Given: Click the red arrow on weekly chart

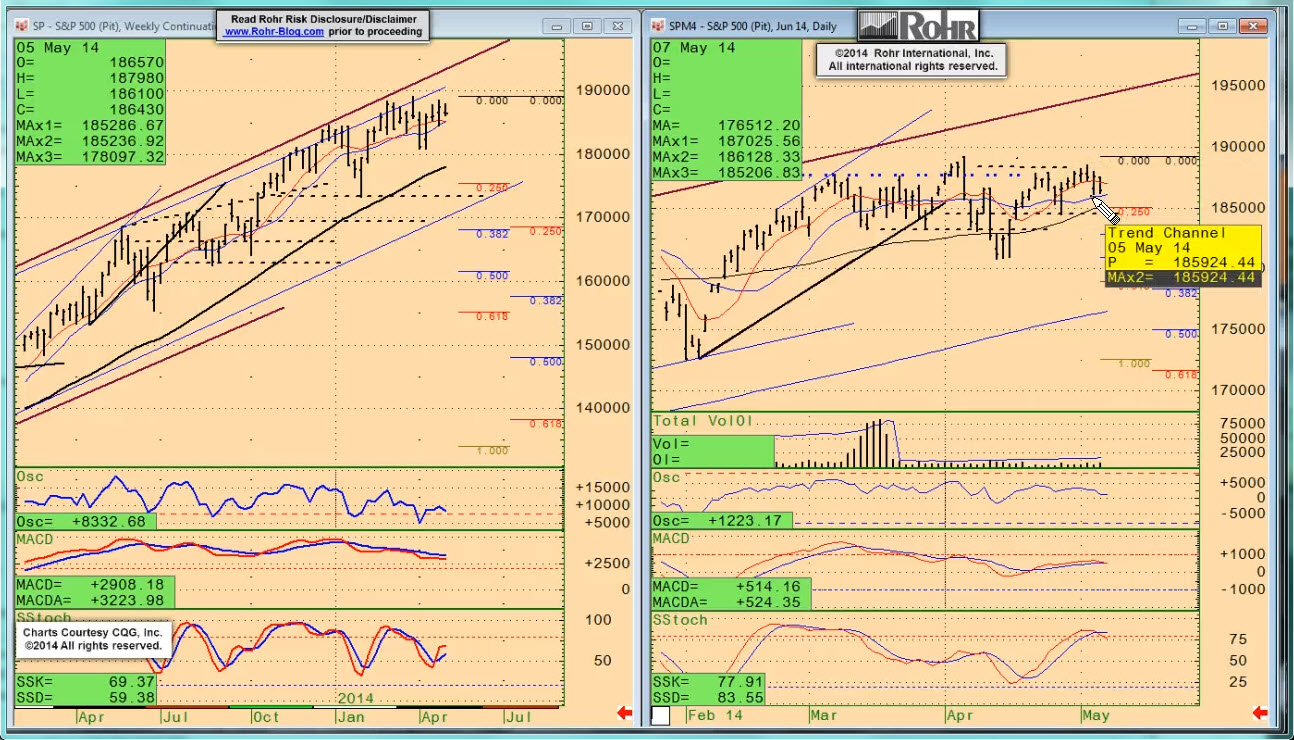Looking at the screenshot, I should (x=624, y=713).
